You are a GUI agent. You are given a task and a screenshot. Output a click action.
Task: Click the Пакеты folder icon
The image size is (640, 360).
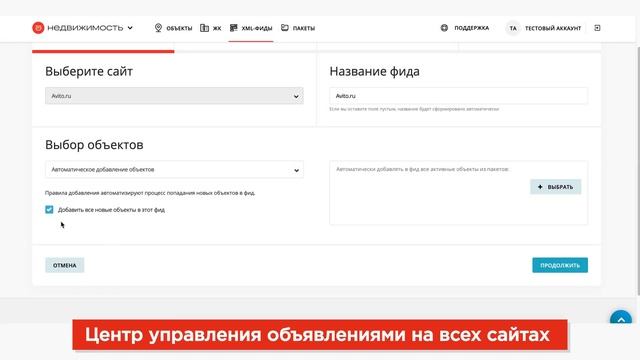(x=285, y=28)
